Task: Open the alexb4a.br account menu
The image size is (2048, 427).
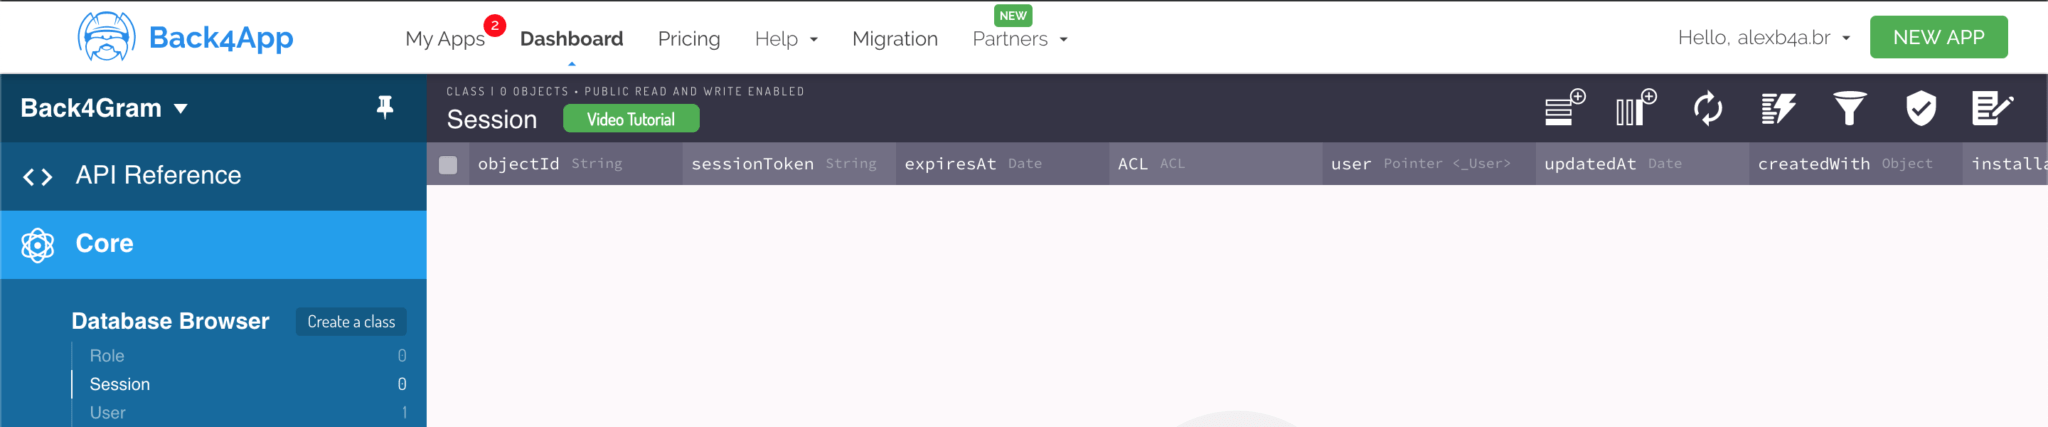Action: [x=1763, y=38]
